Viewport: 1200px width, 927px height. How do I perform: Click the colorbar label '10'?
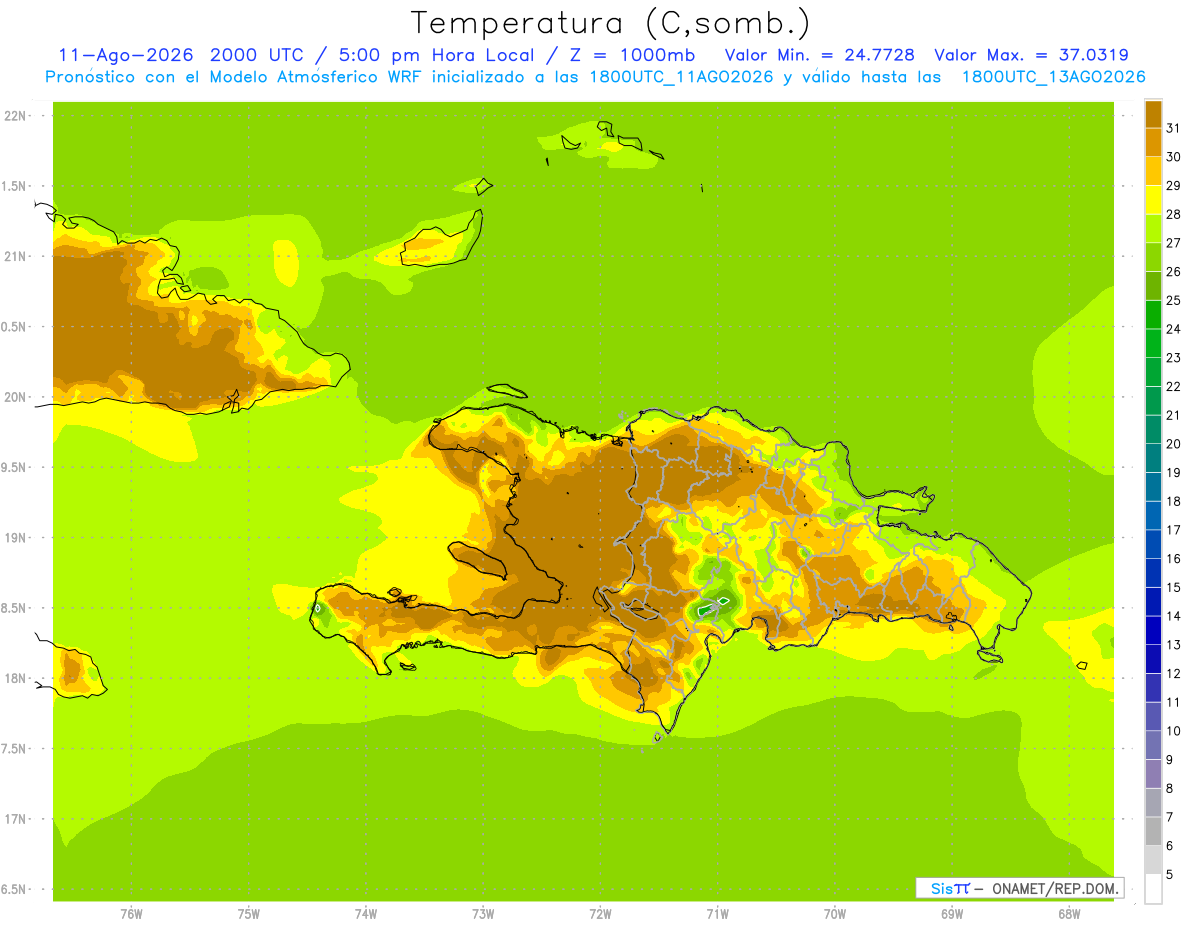pos(1173,731)
